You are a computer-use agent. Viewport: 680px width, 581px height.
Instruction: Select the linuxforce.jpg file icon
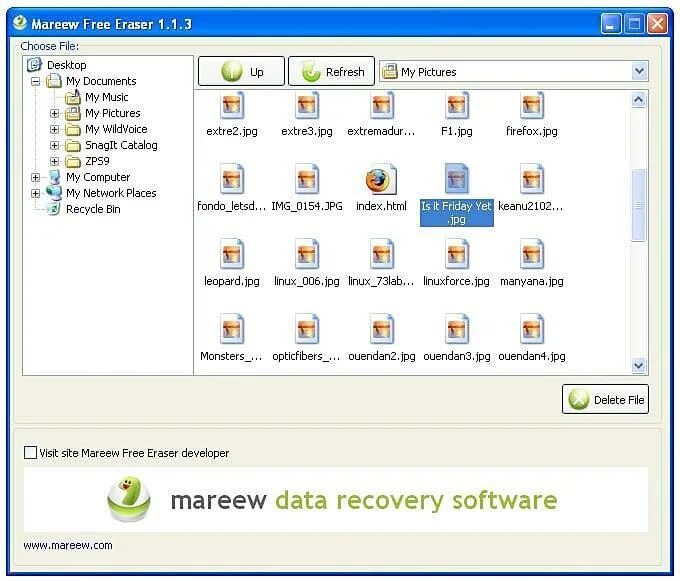pyautogui.click(x=457, y=254)
